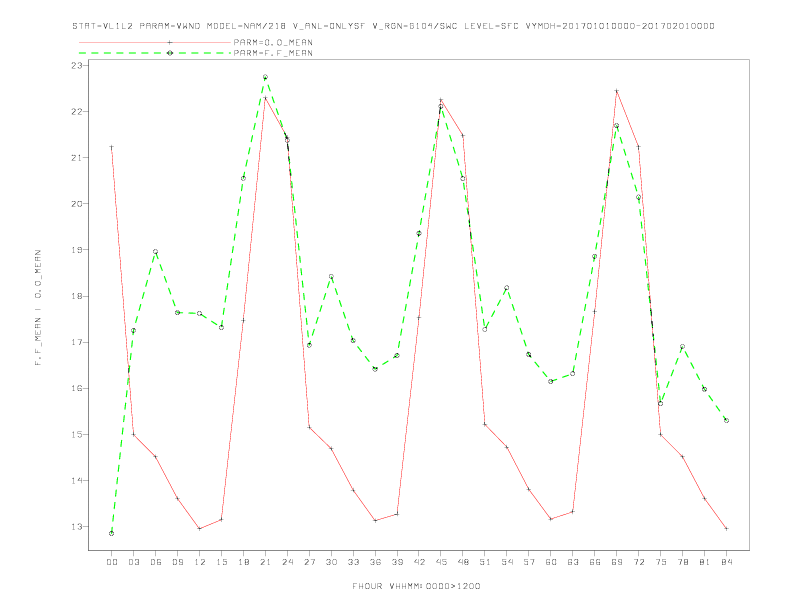Click the x-axis tick label 54
The height and width of the screenshot is (612, 792).
(x=507, y=562)
